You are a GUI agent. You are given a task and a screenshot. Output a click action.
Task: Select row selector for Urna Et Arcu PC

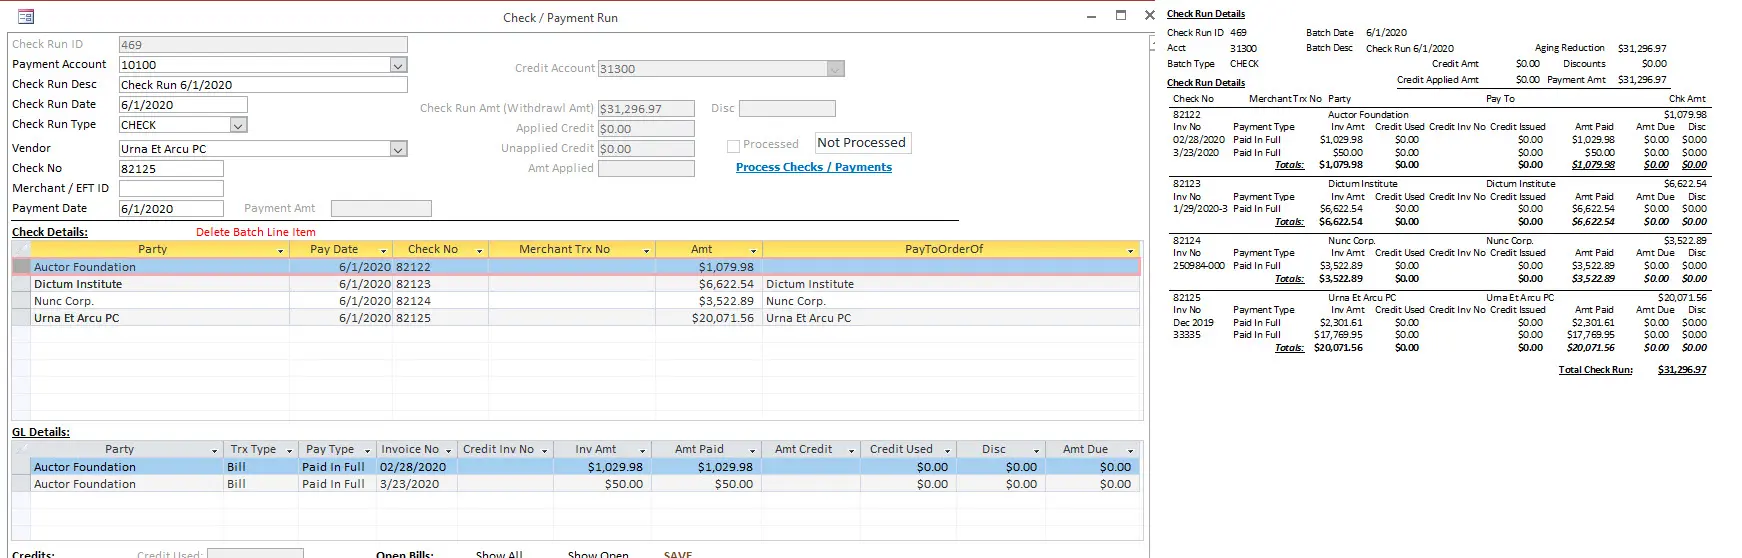(21, 318)
